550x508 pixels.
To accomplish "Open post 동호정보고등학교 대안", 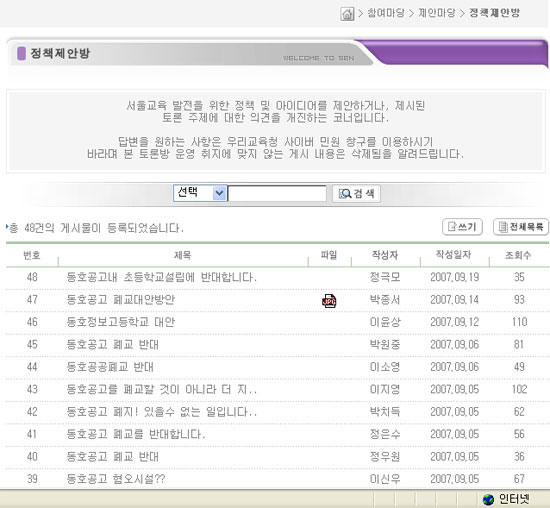I will pyautogui.click(x=120, y=322).
